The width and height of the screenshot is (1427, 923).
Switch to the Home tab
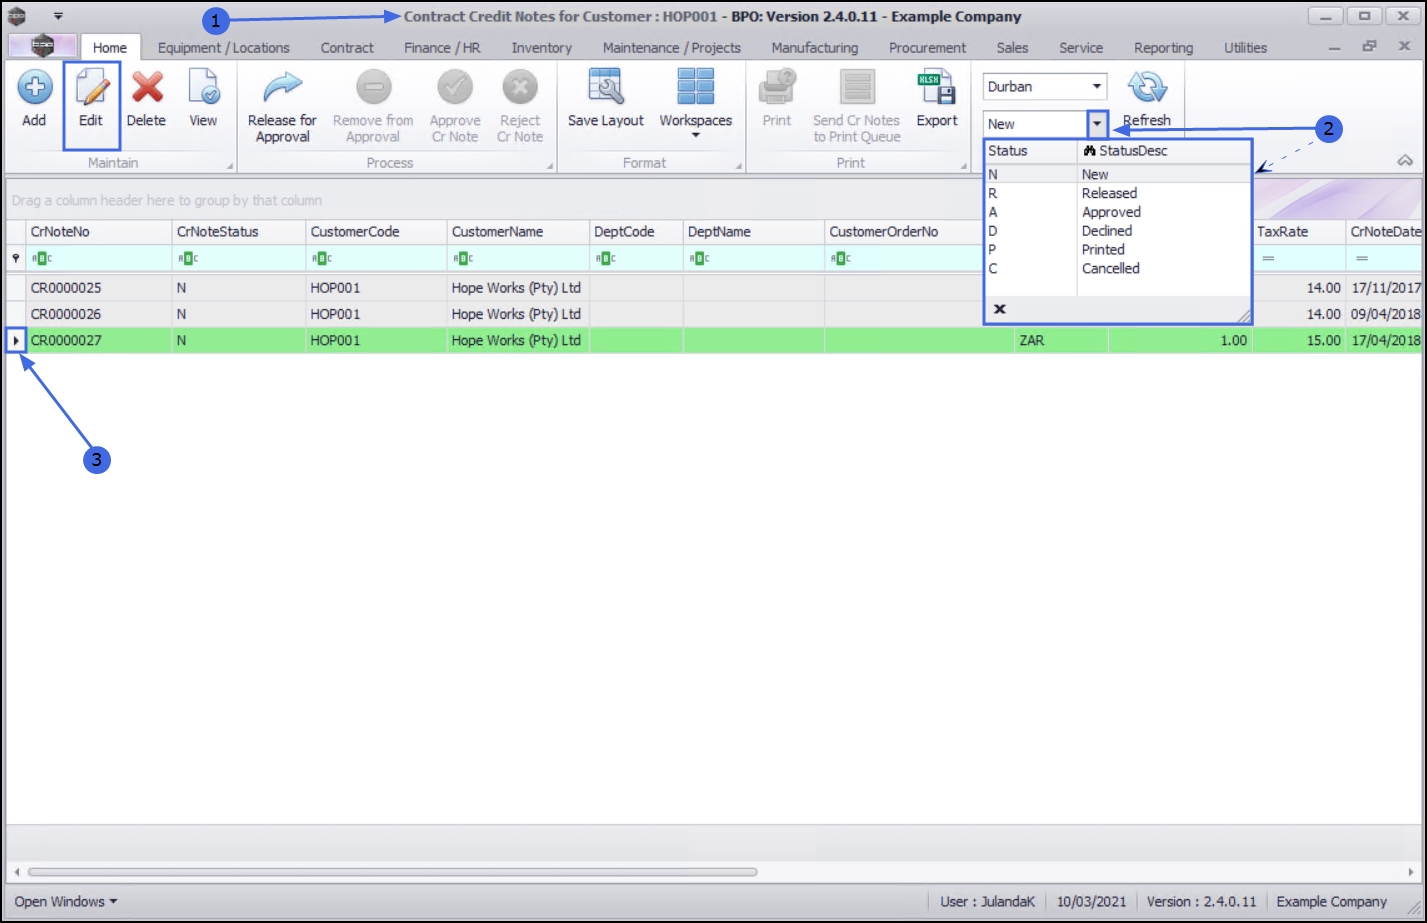click(110, 47)
